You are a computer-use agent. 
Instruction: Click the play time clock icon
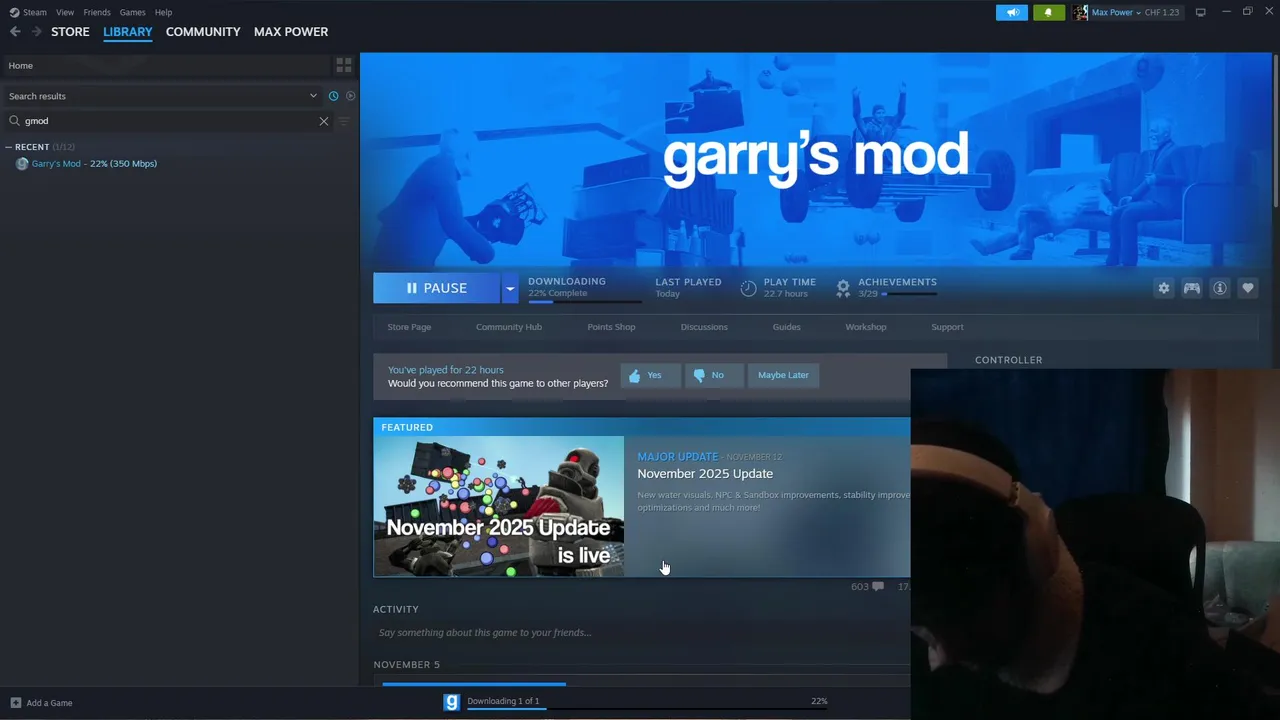(x=748, y=288)
